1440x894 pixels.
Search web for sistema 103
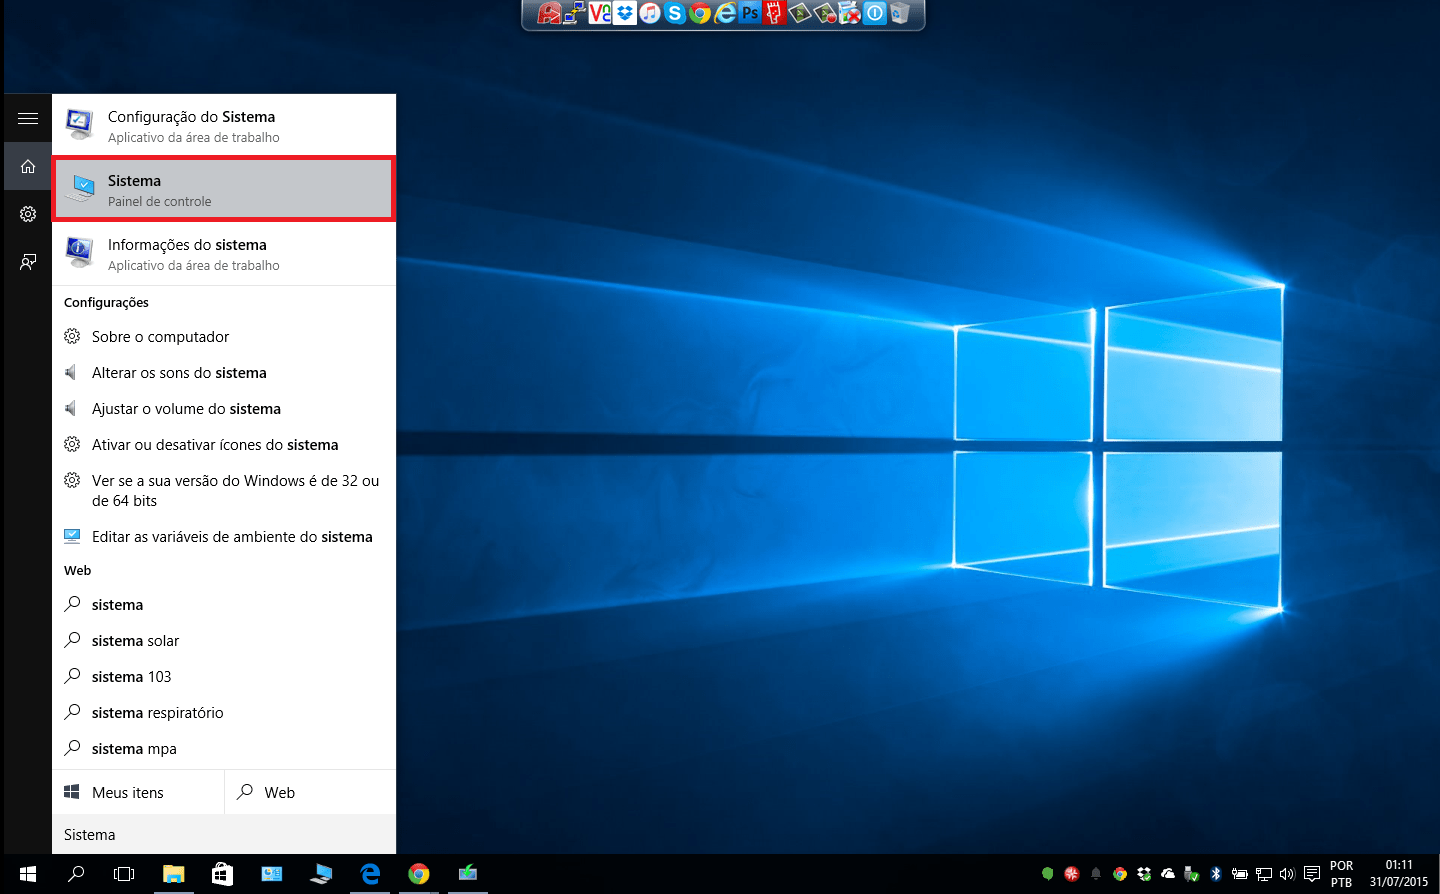[224, 677]
